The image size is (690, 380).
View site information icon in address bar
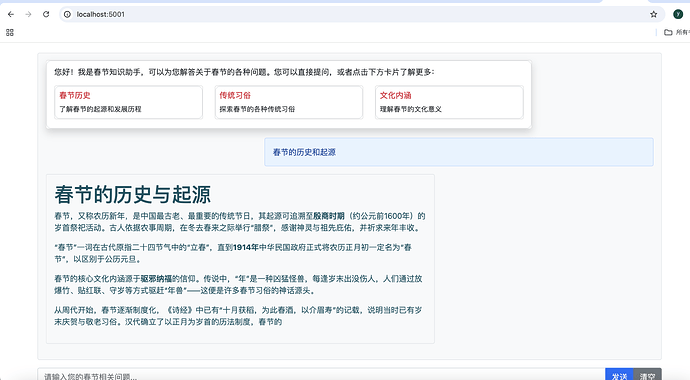pos(67,15)
